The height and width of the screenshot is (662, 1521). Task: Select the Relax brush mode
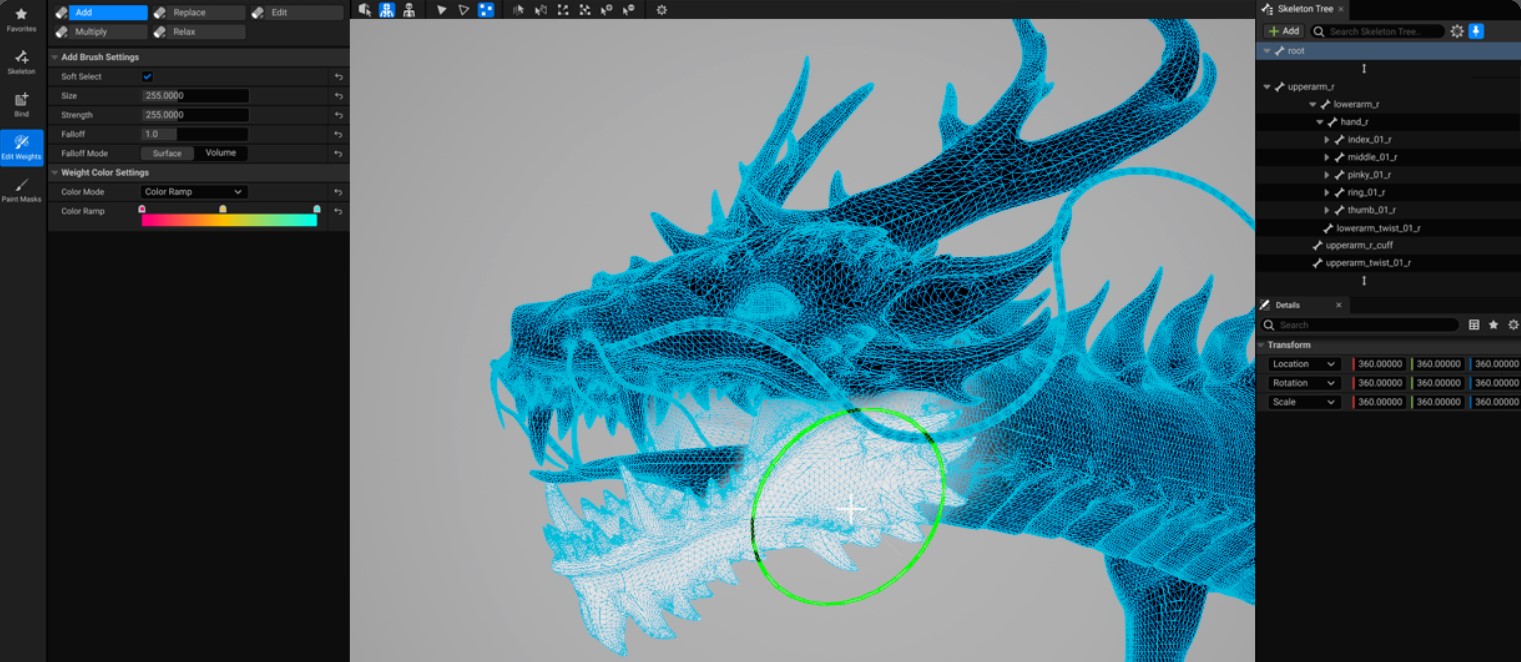198,32
